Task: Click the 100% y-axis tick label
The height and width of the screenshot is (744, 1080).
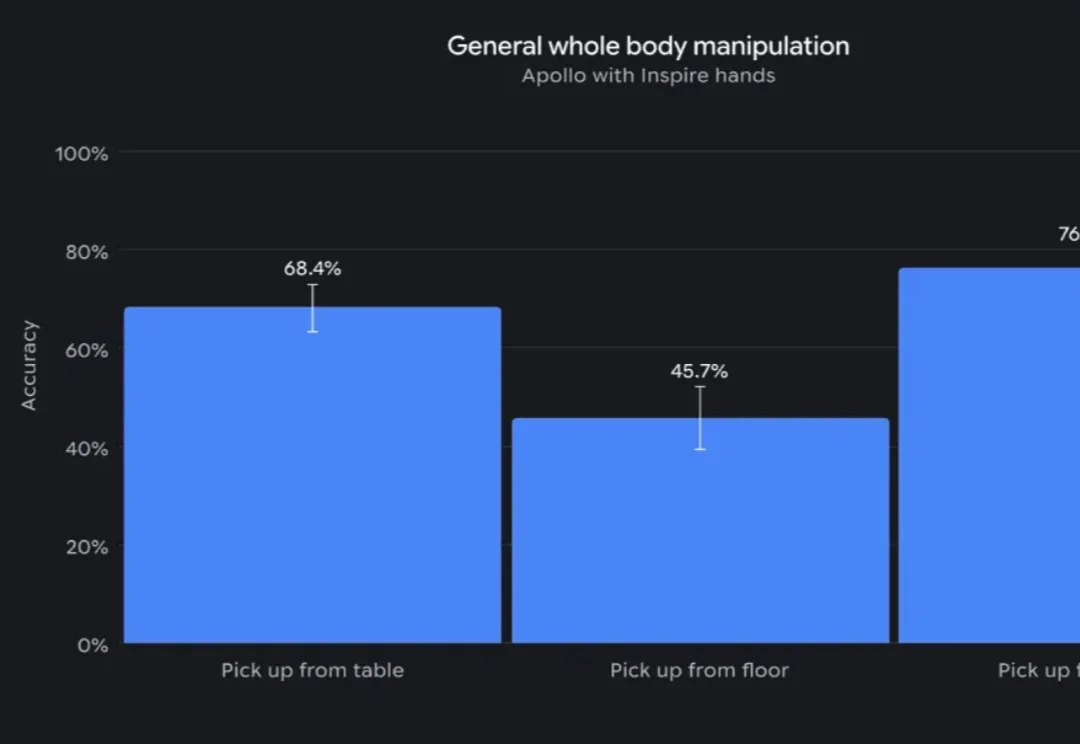Action: 81,154
